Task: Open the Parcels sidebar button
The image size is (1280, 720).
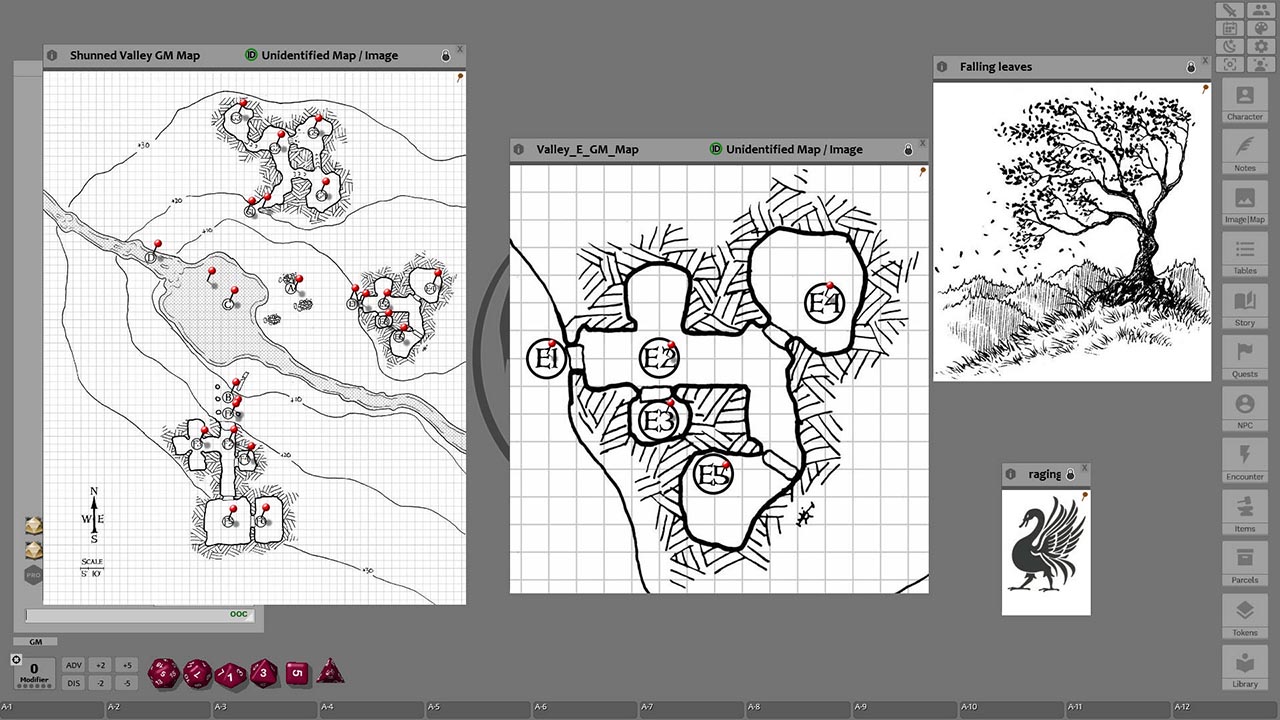Action: pyautogui.click(x=1245, y=563)
